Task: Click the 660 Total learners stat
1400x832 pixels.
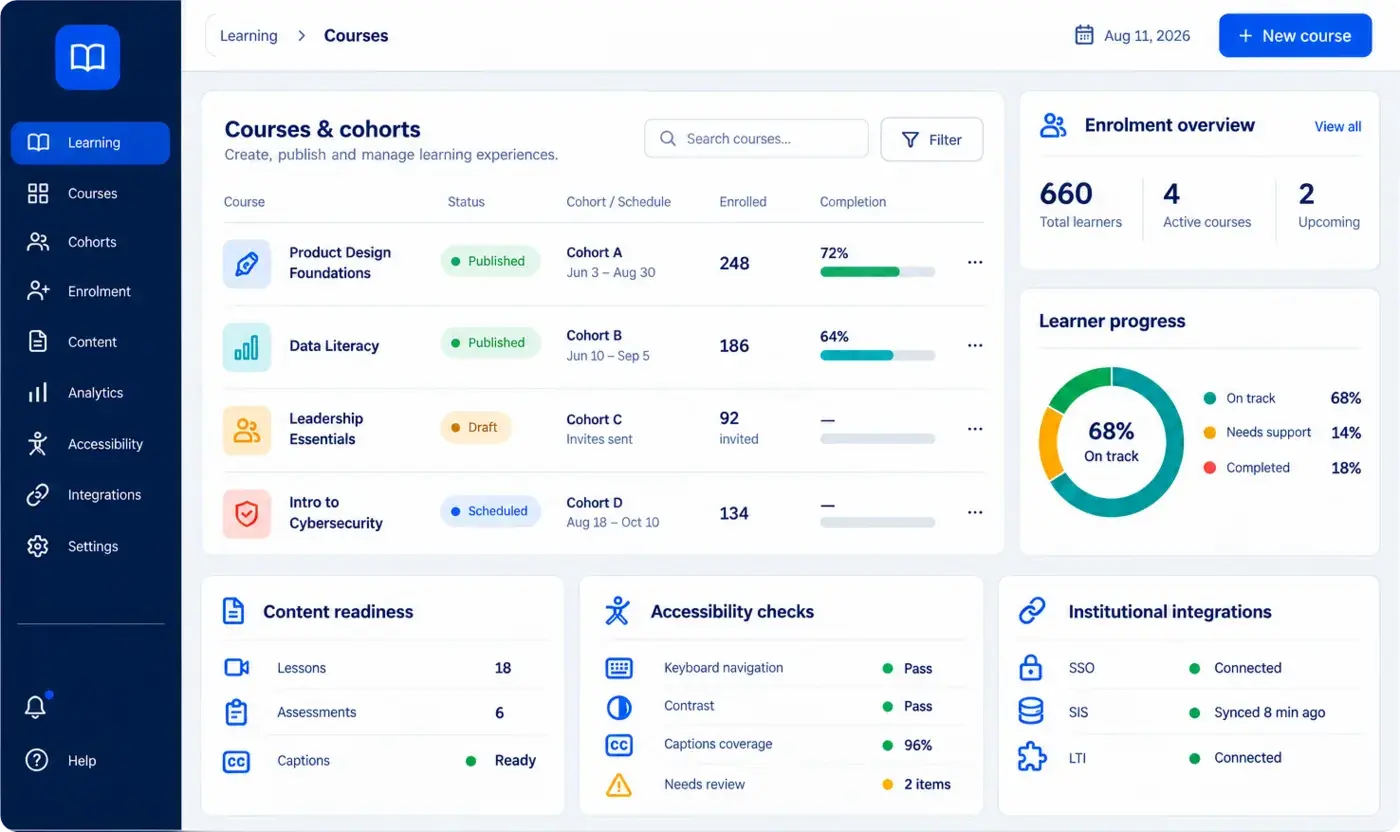Action: [x=1081, y=204]
